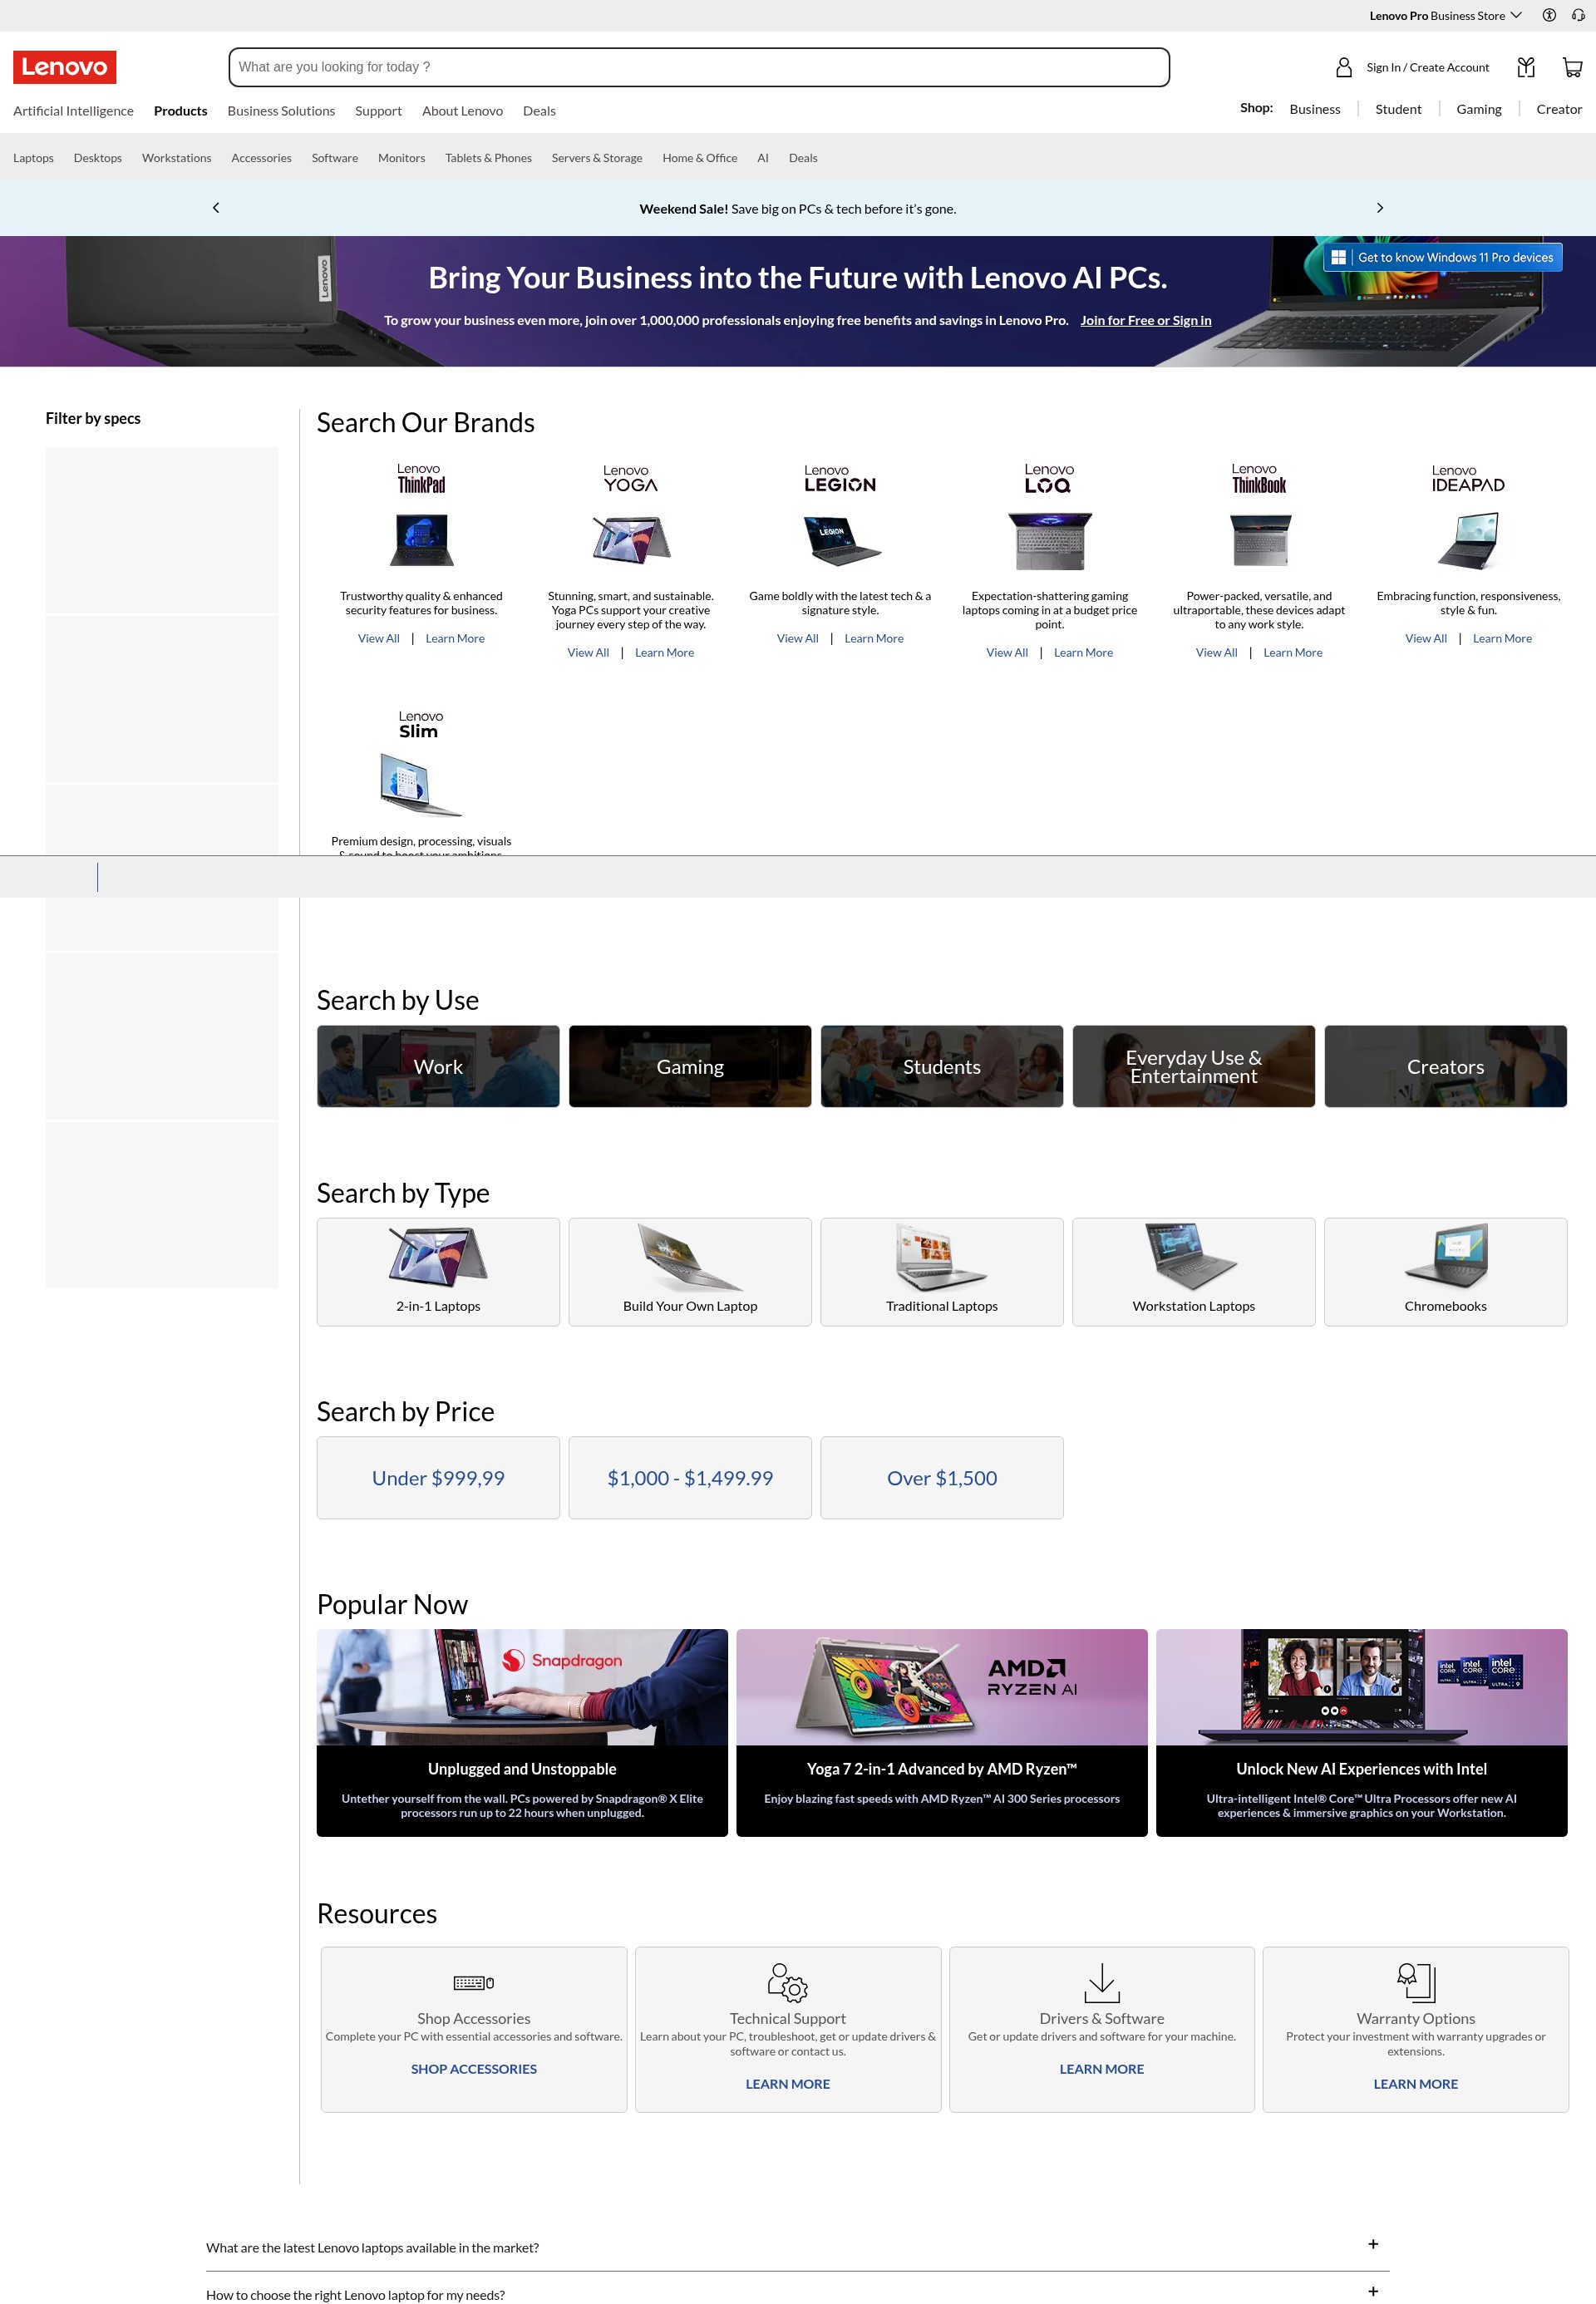Image resolution: width=1596 pixels, height=2304 pixels.
Task: Open the Work use tile
Action: coord(438,1066)
